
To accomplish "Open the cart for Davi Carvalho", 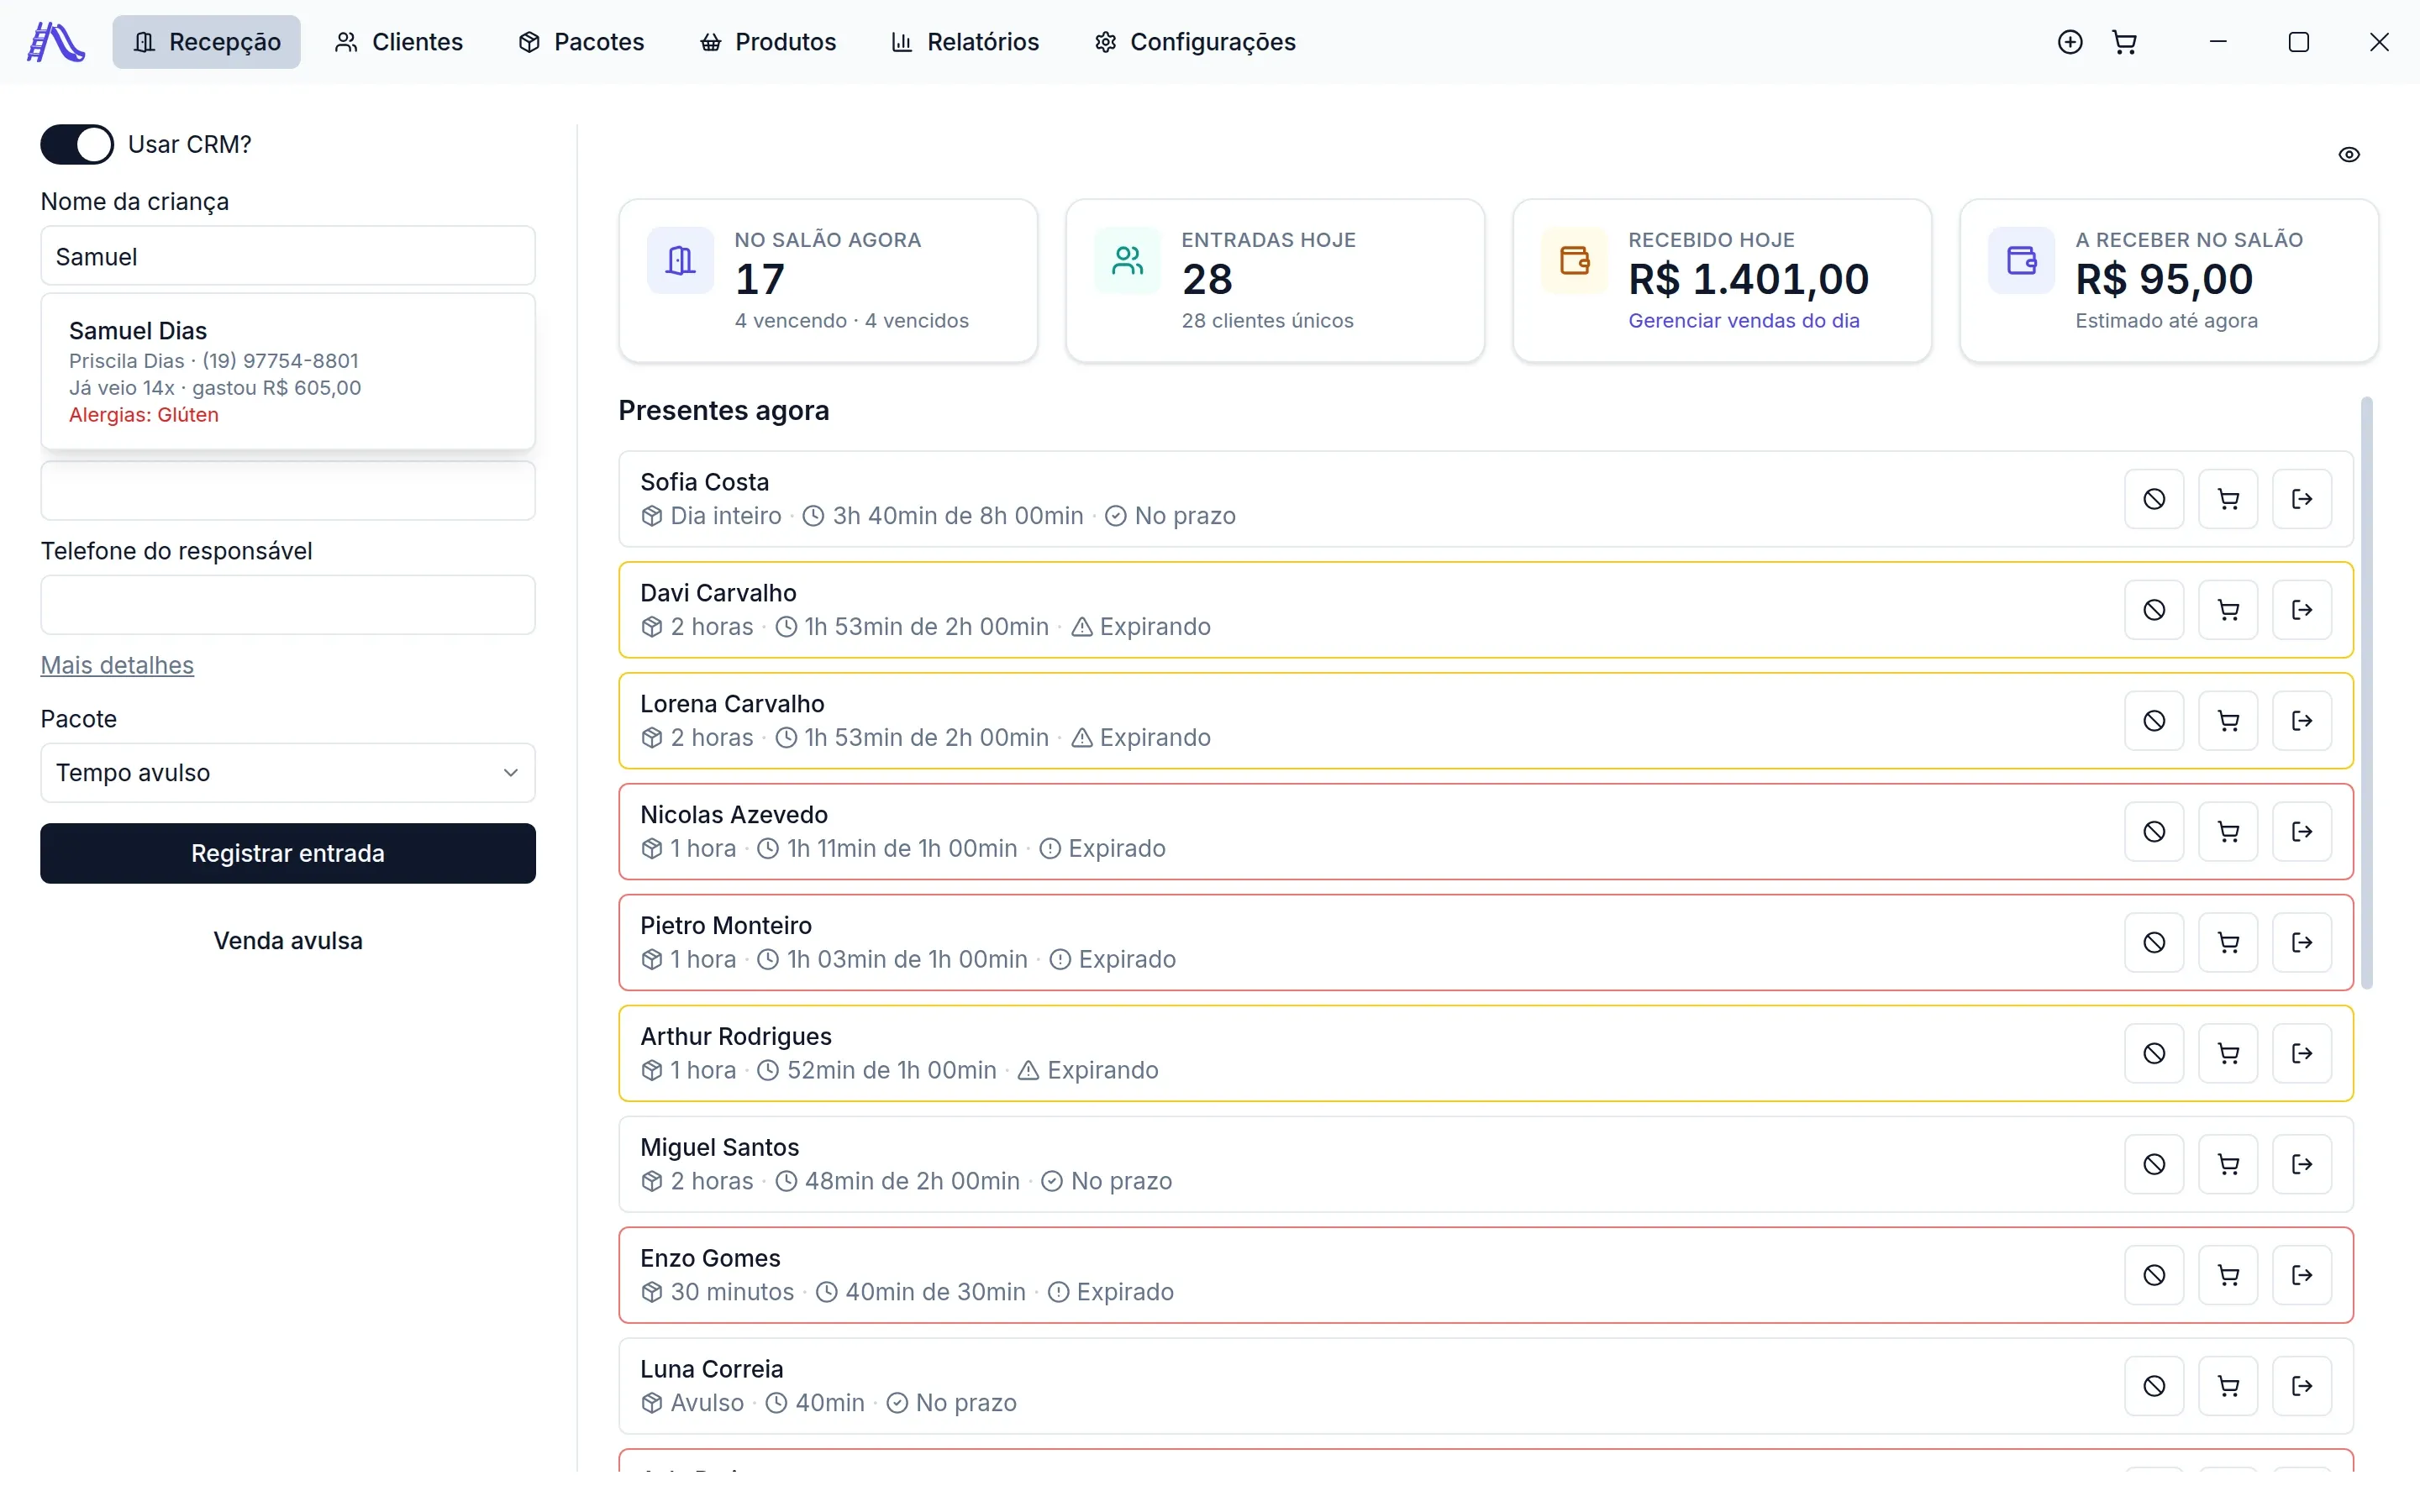I will pos(2228,610).
